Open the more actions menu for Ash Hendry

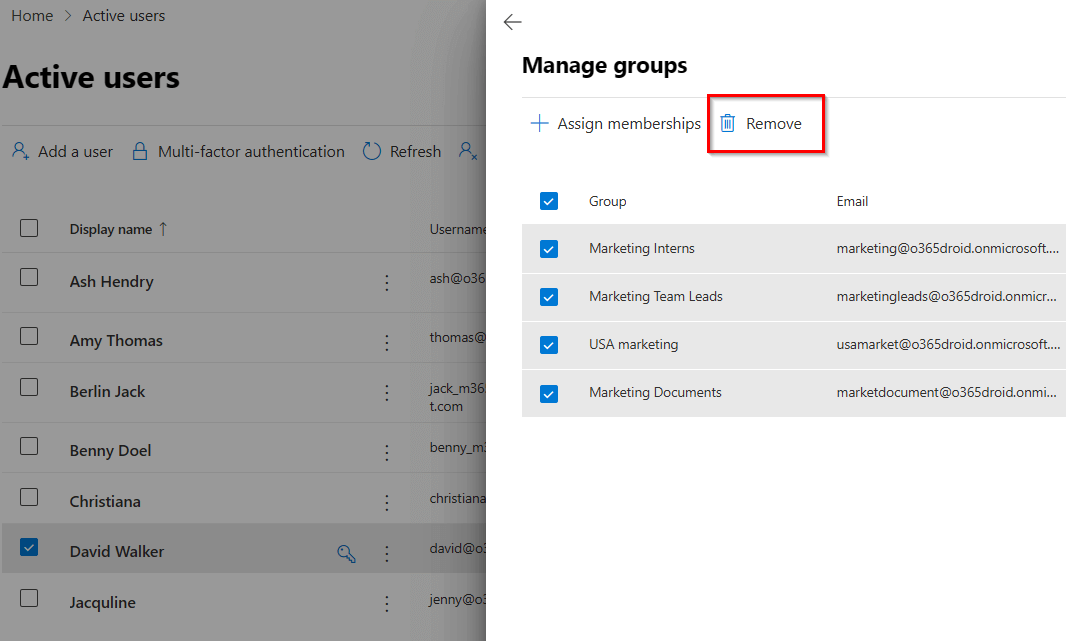(387, 283)
